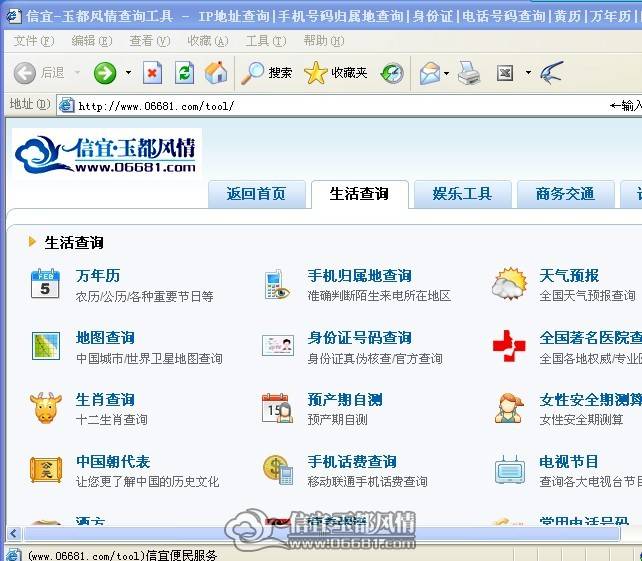Open the 天气预报 link
Viewport: 642px width, 561px height.
coord(569,276)
